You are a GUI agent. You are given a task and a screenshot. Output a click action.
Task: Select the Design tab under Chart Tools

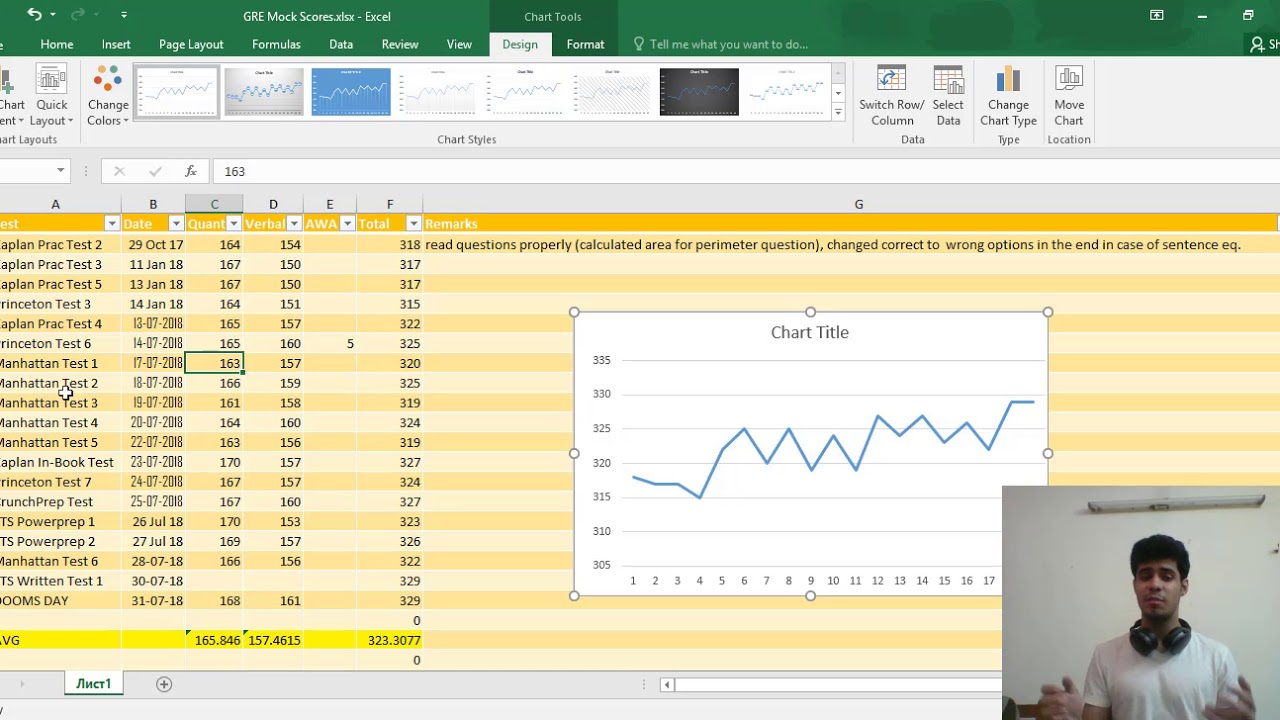pyautogui.click(x=520, y=44)
